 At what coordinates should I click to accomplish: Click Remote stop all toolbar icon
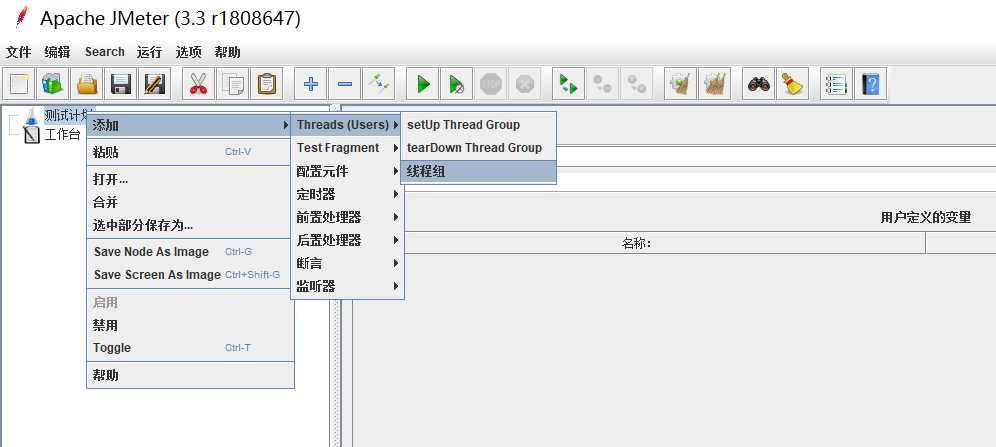coord(602,84)
